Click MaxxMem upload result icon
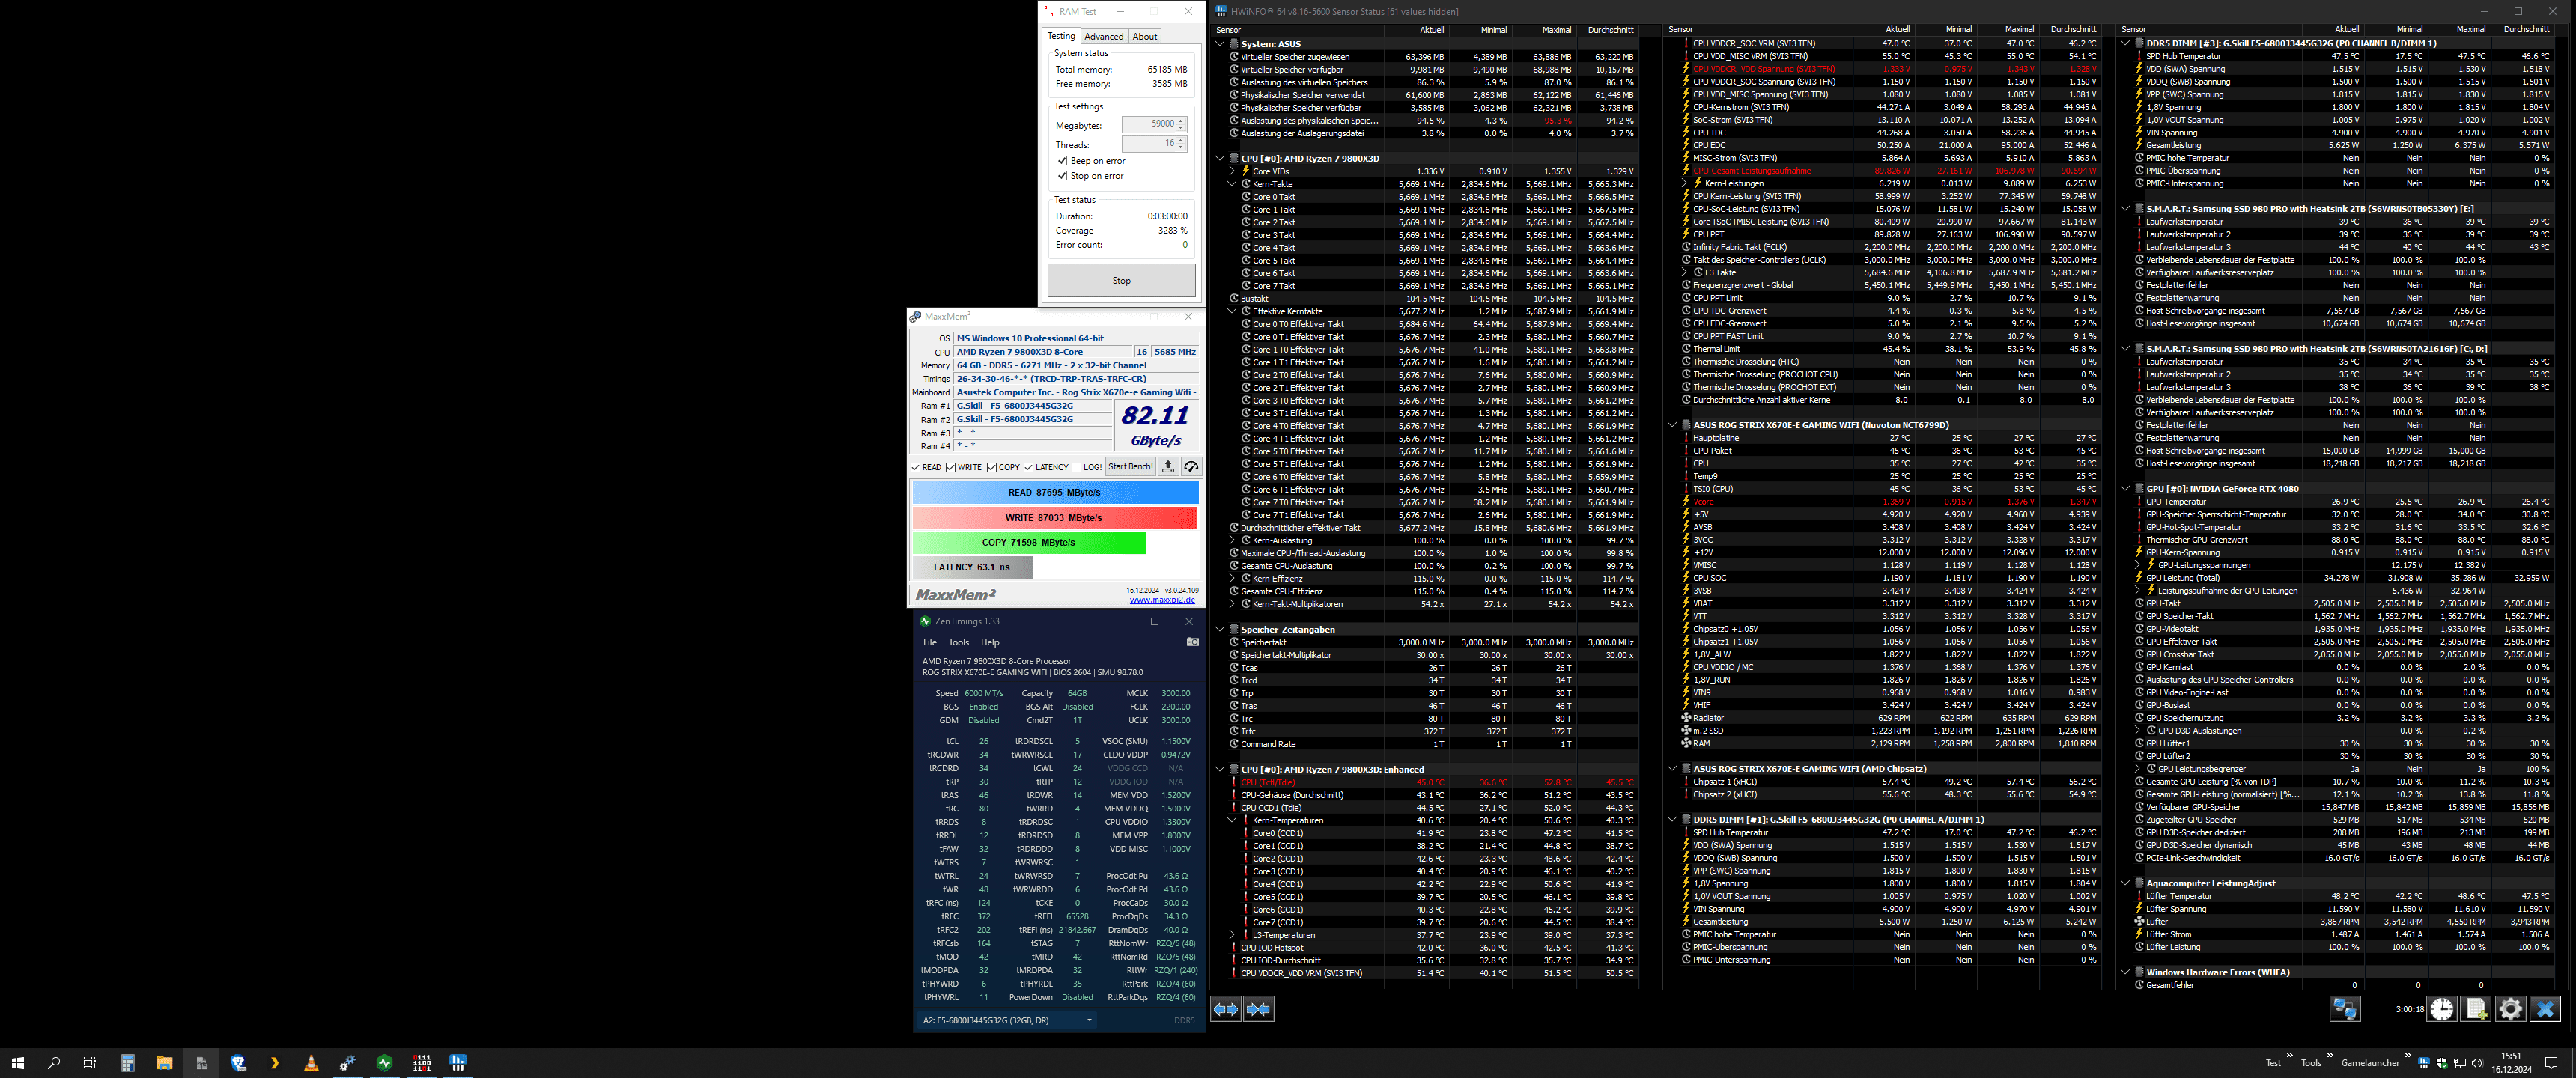 [1167, 467]
